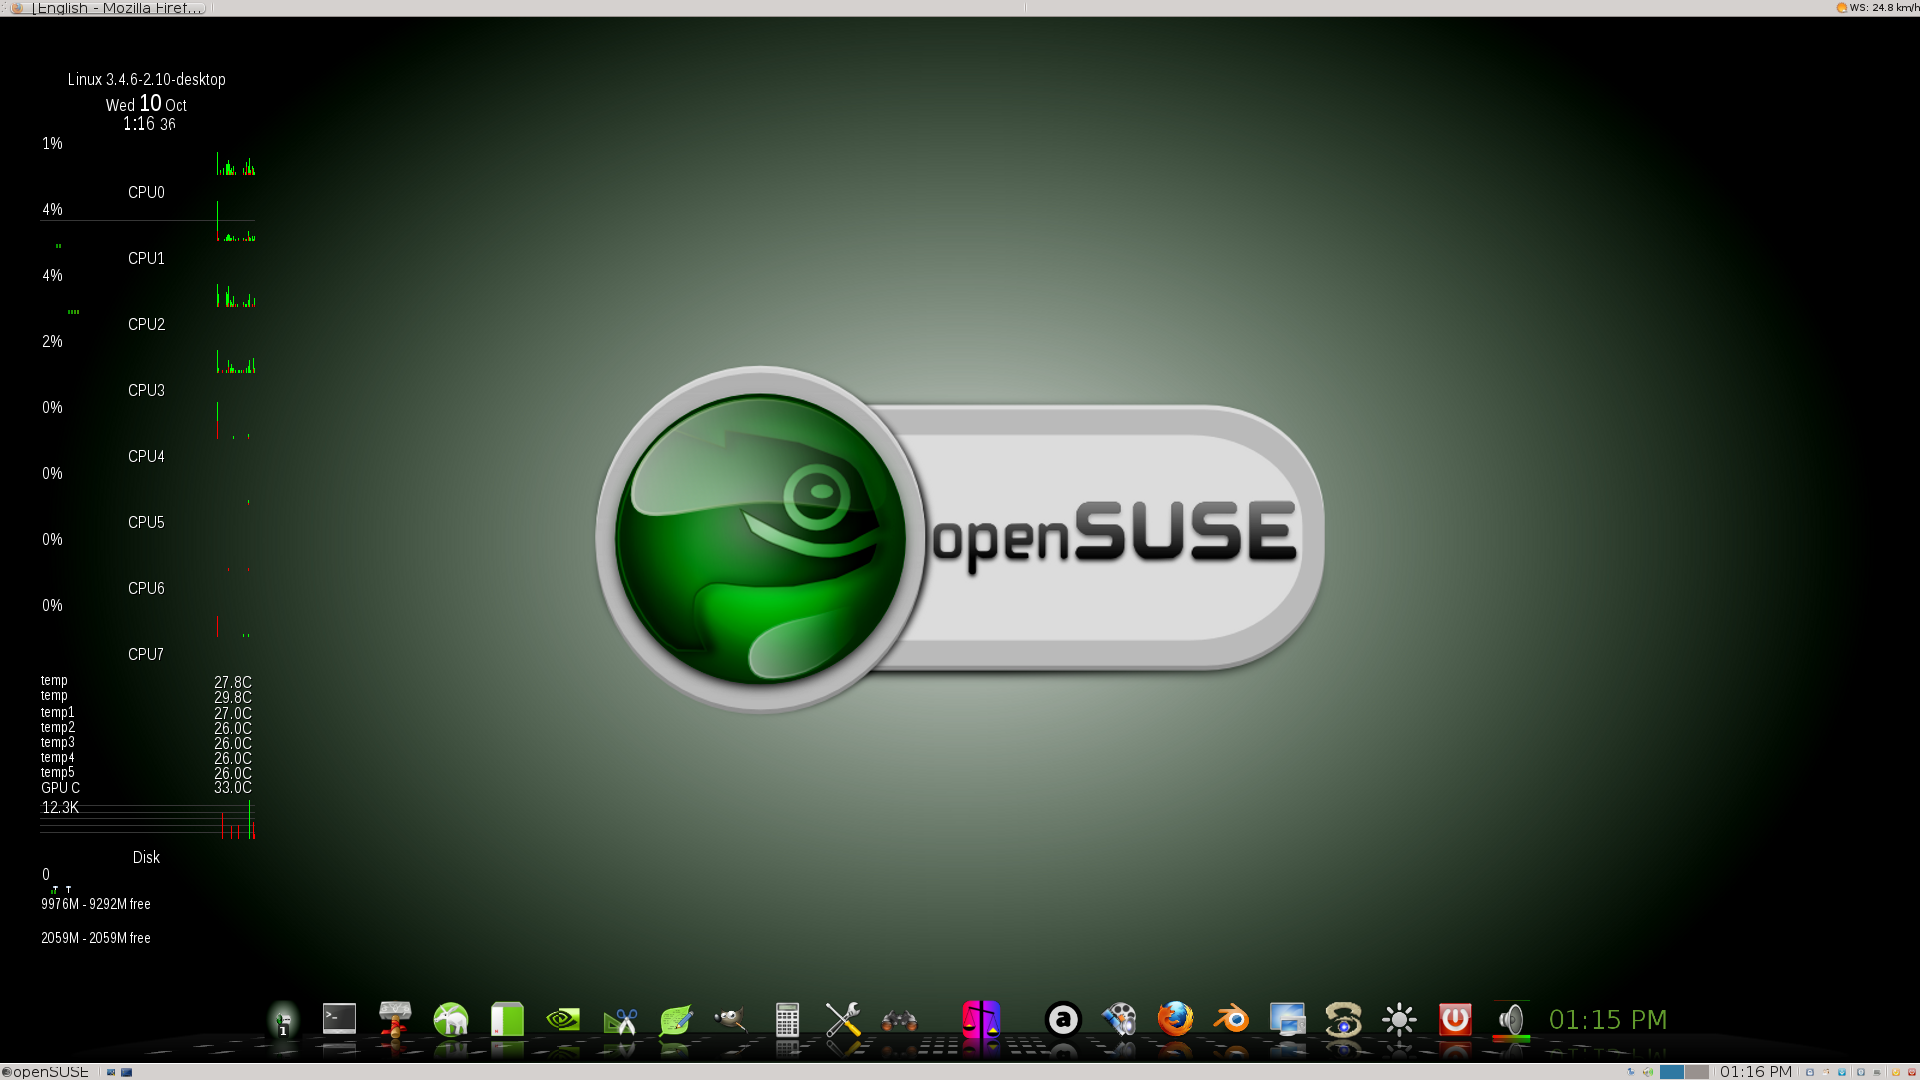Open the pink and purple scales dock icon

[981, 1019]
